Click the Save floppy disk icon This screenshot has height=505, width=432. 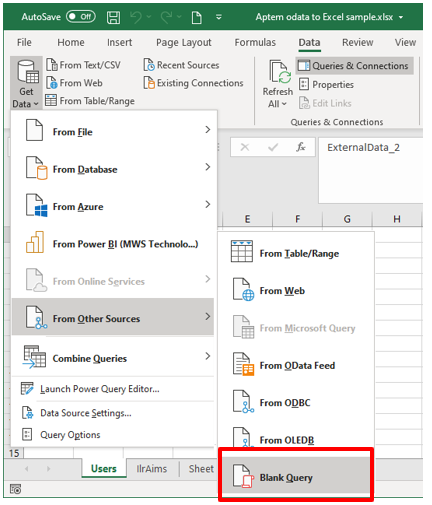(x=113, y=17)
